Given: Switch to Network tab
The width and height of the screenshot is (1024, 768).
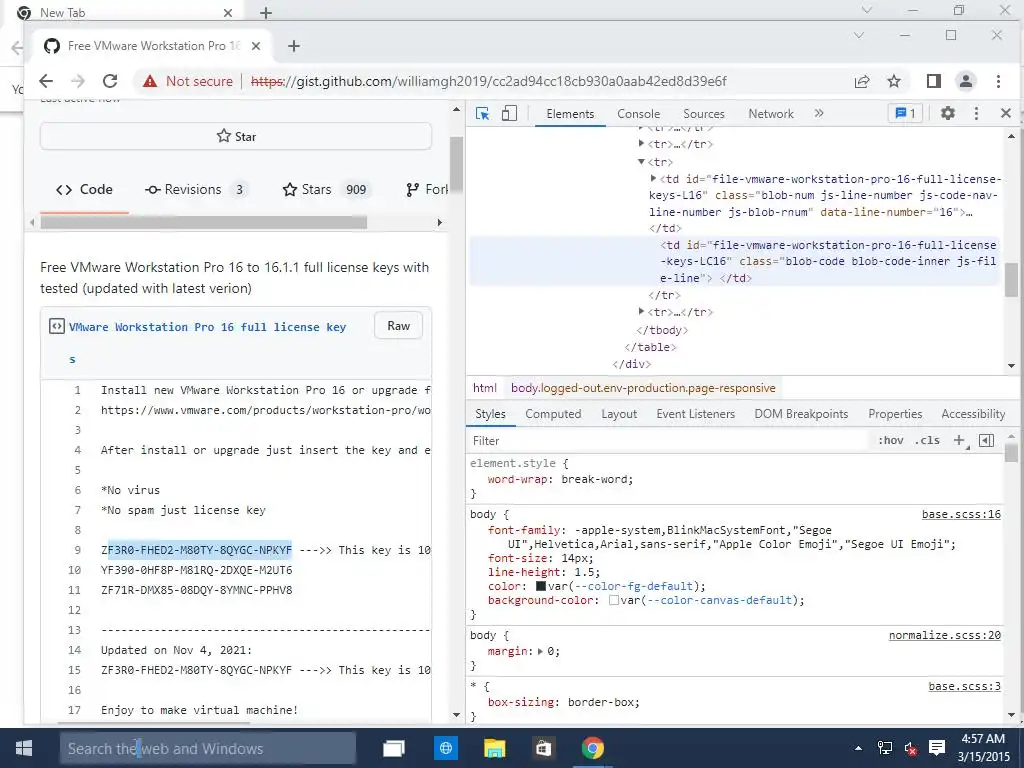Looking at the screenshot, I should pos(771,114).
